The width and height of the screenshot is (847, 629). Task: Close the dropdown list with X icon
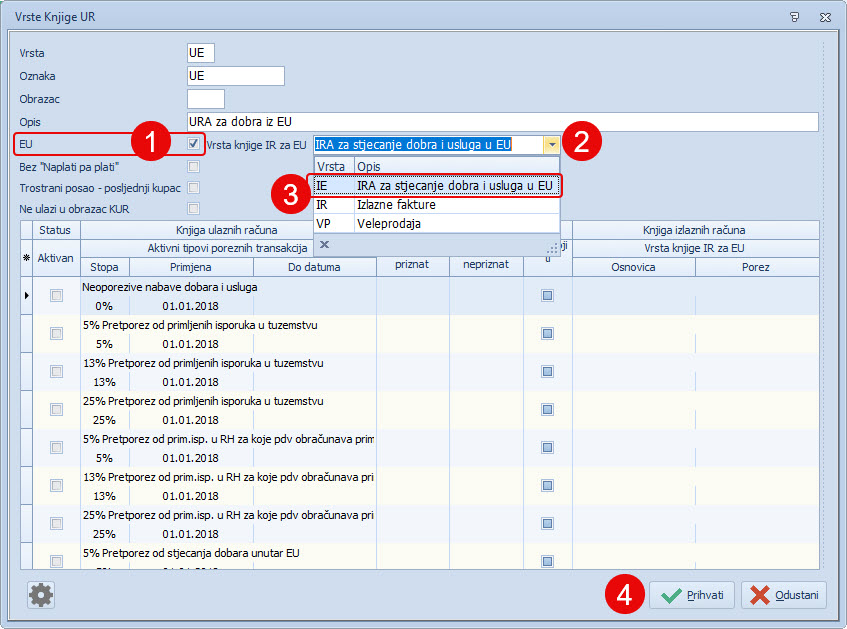click(x=325, y=243)
